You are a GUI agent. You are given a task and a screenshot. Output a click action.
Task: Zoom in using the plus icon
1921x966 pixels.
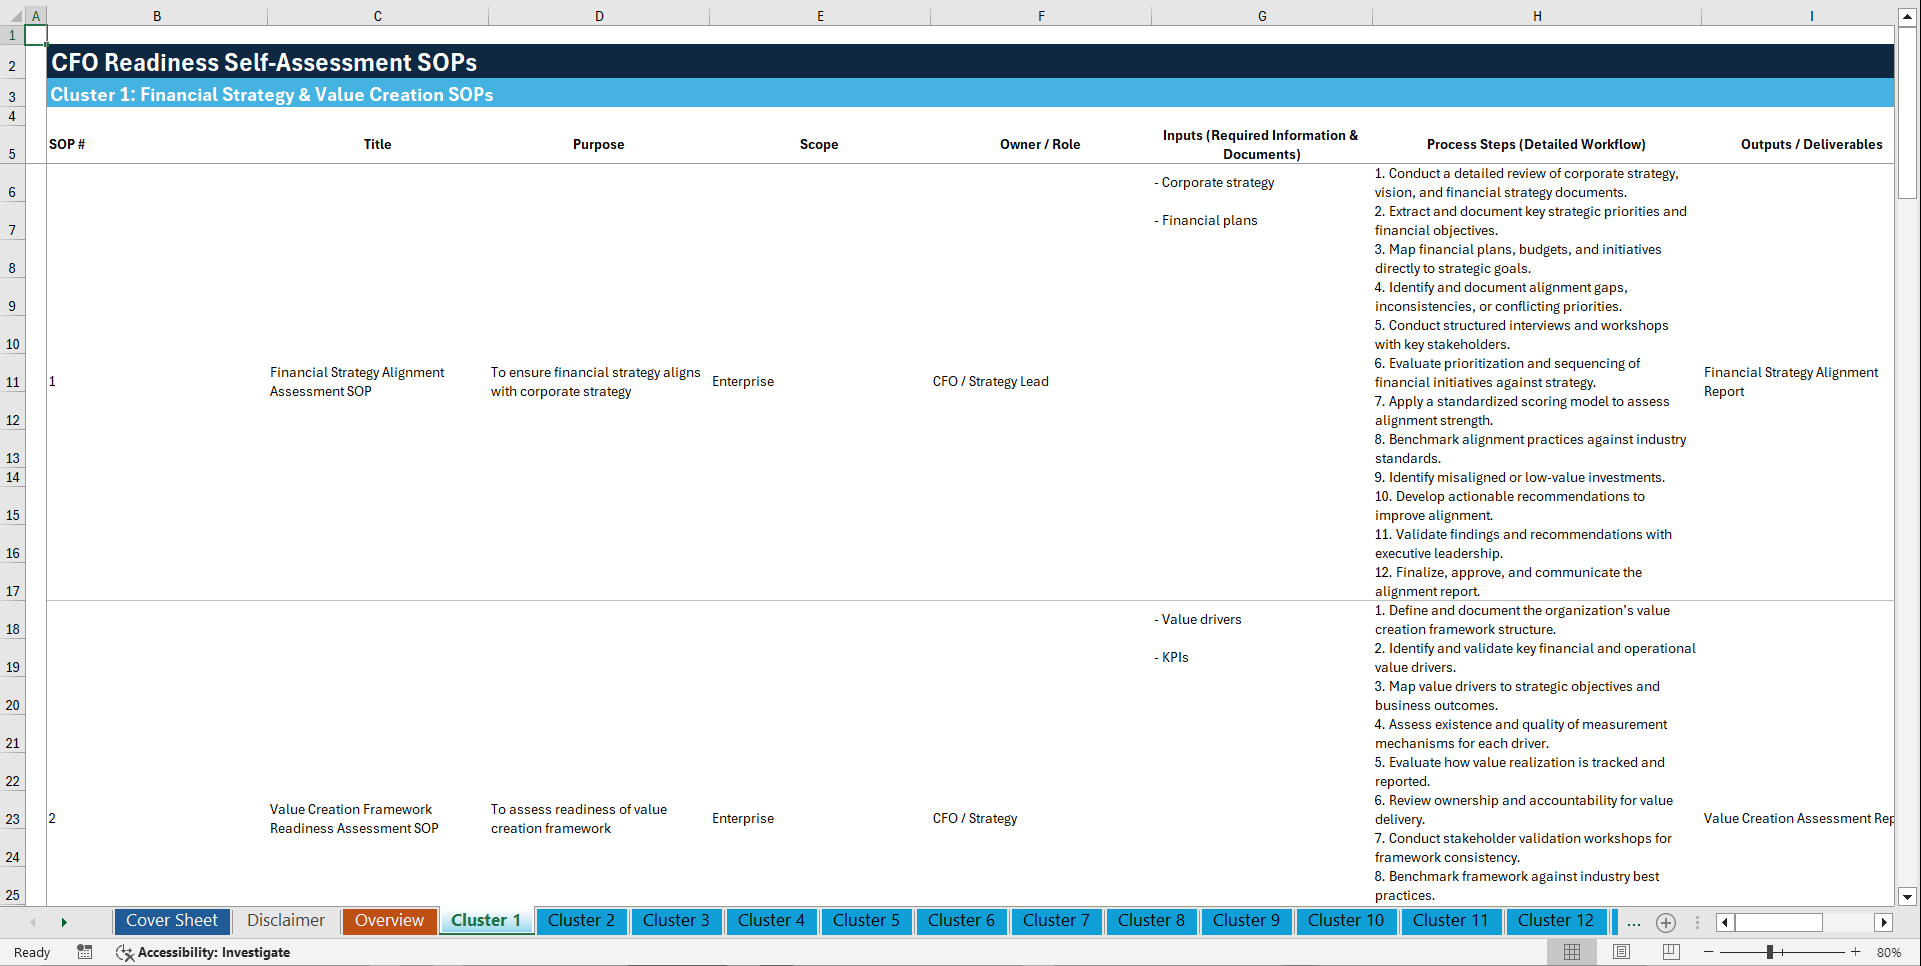point(1856,952)
